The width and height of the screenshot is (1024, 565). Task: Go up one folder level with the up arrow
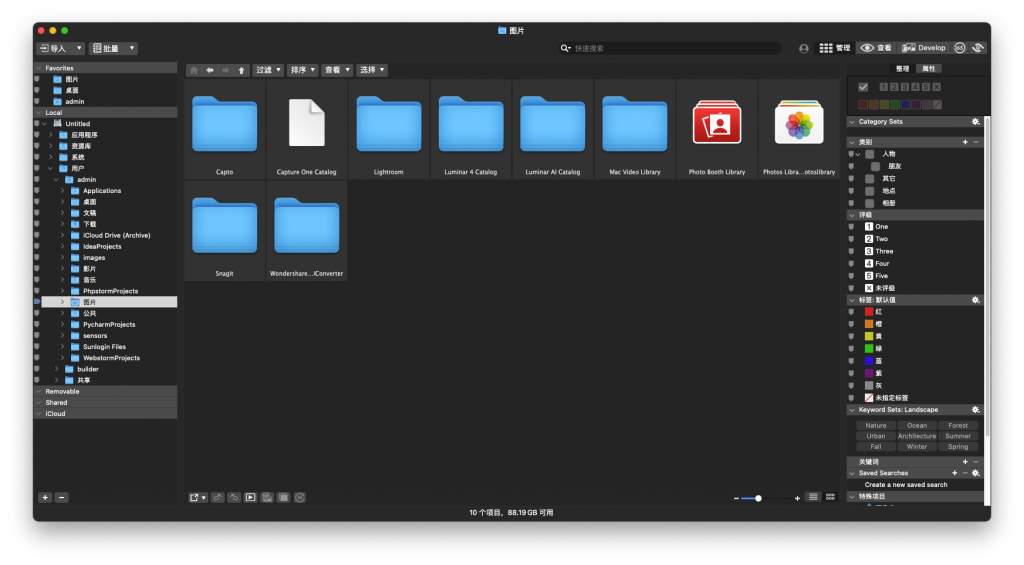click(241, 70)
